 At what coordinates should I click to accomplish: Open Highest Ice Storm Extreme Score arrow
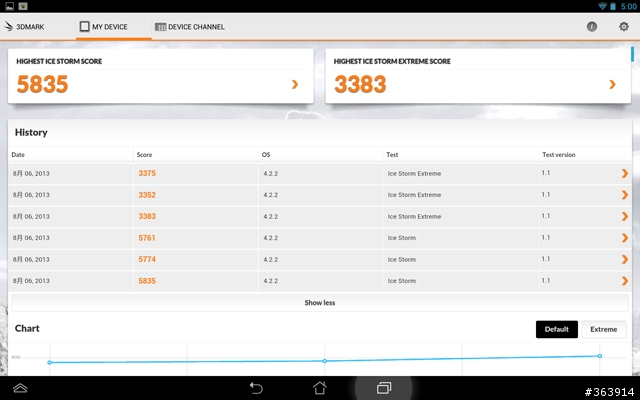[612, 84]
